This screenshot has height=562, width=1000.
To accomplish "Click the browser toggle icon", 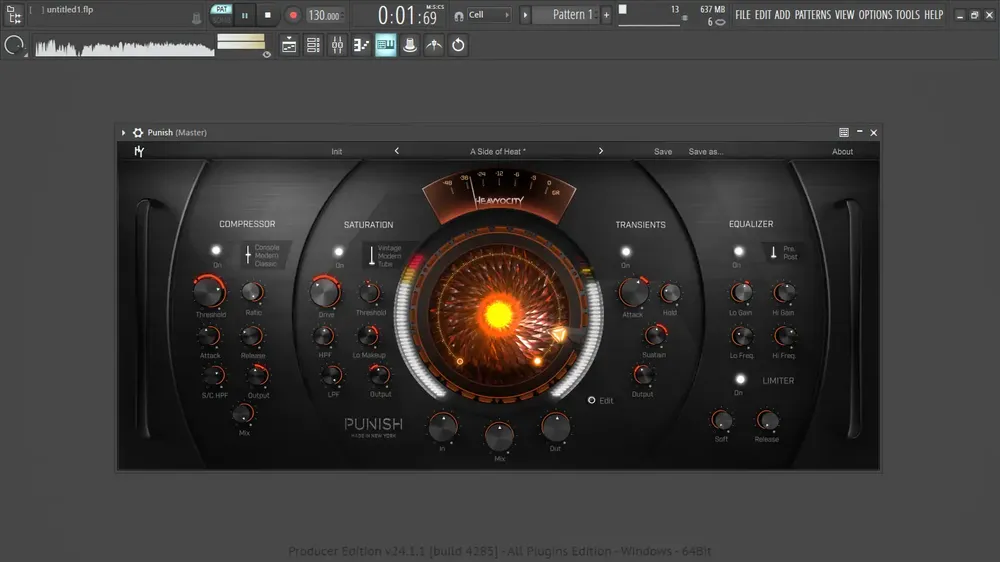I will (x=386, y=45).
